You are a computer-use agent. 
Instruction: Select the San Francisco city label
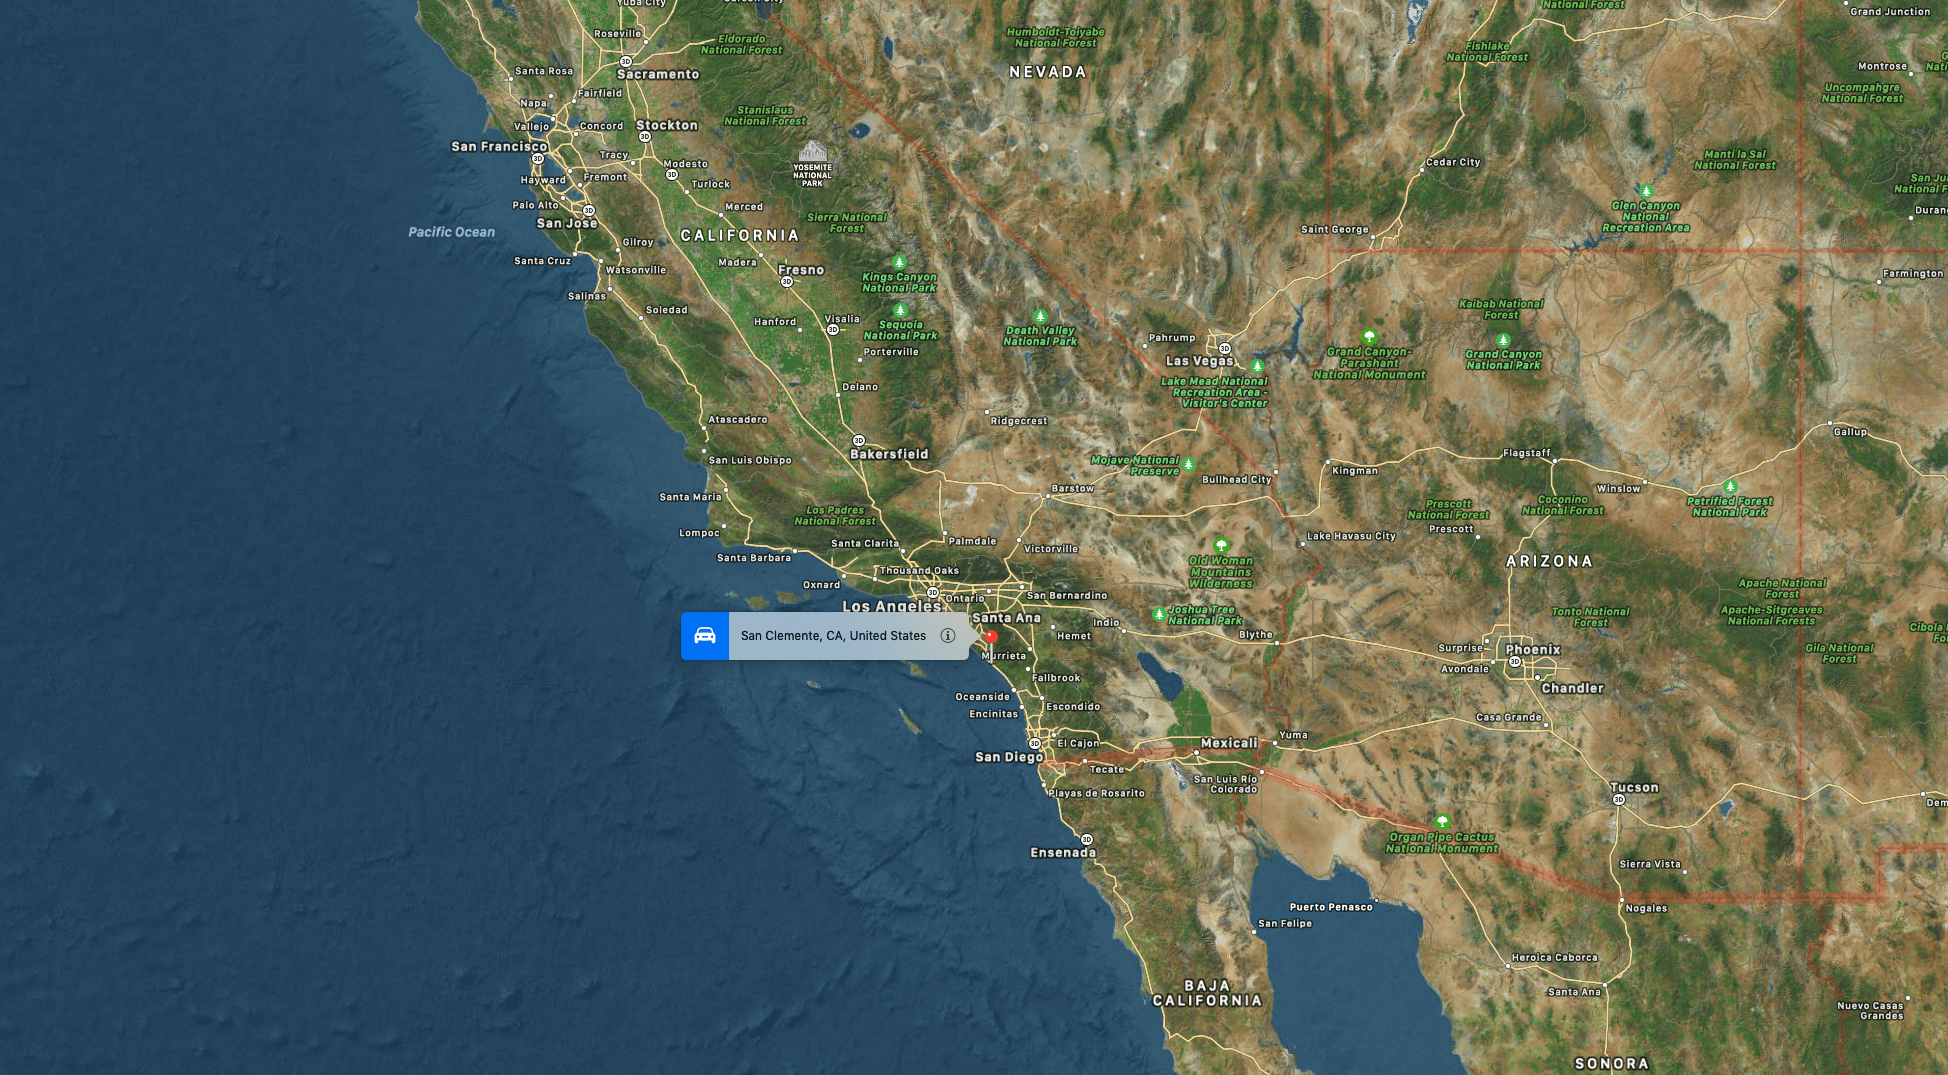[499, 146]
